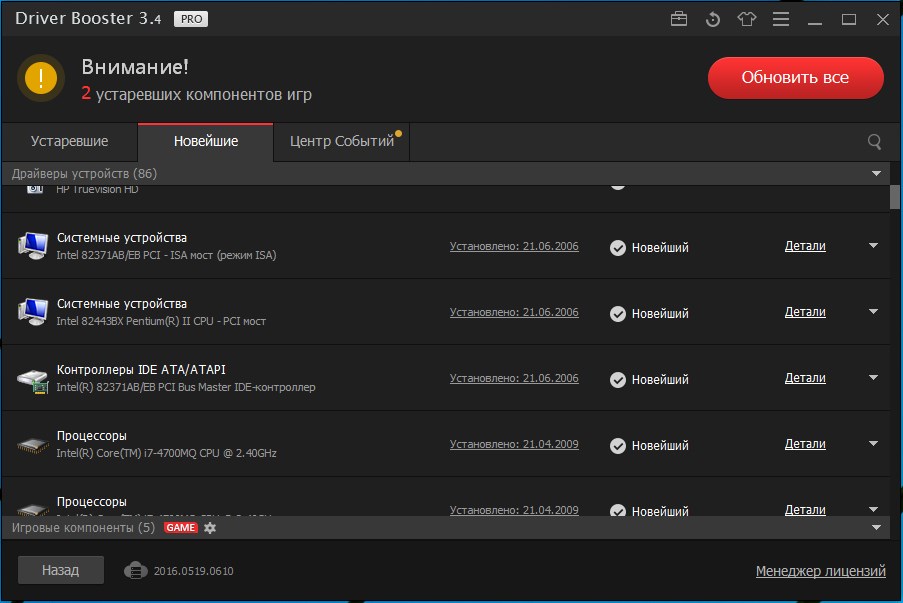
Task: Click the orange notification dot on Центр Событий
Action: point(398,134)
